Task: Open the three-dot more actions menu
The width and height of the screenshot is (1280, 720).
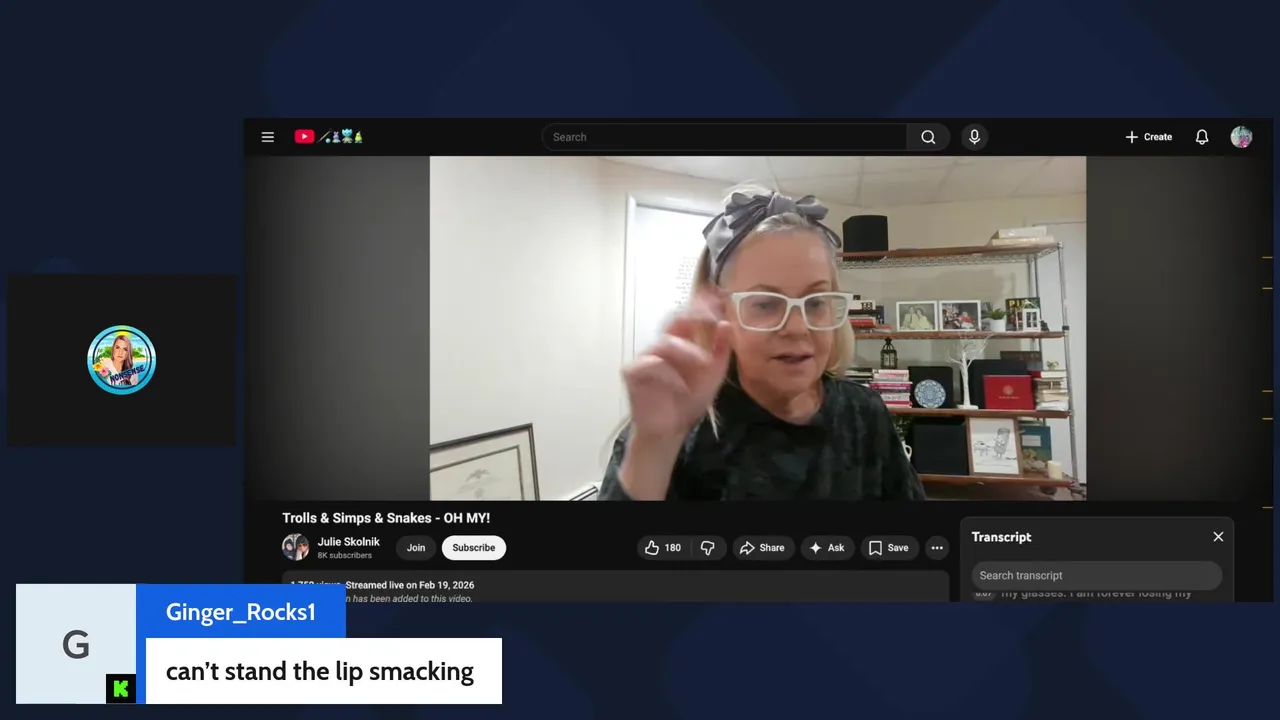Action: point(937,548)
